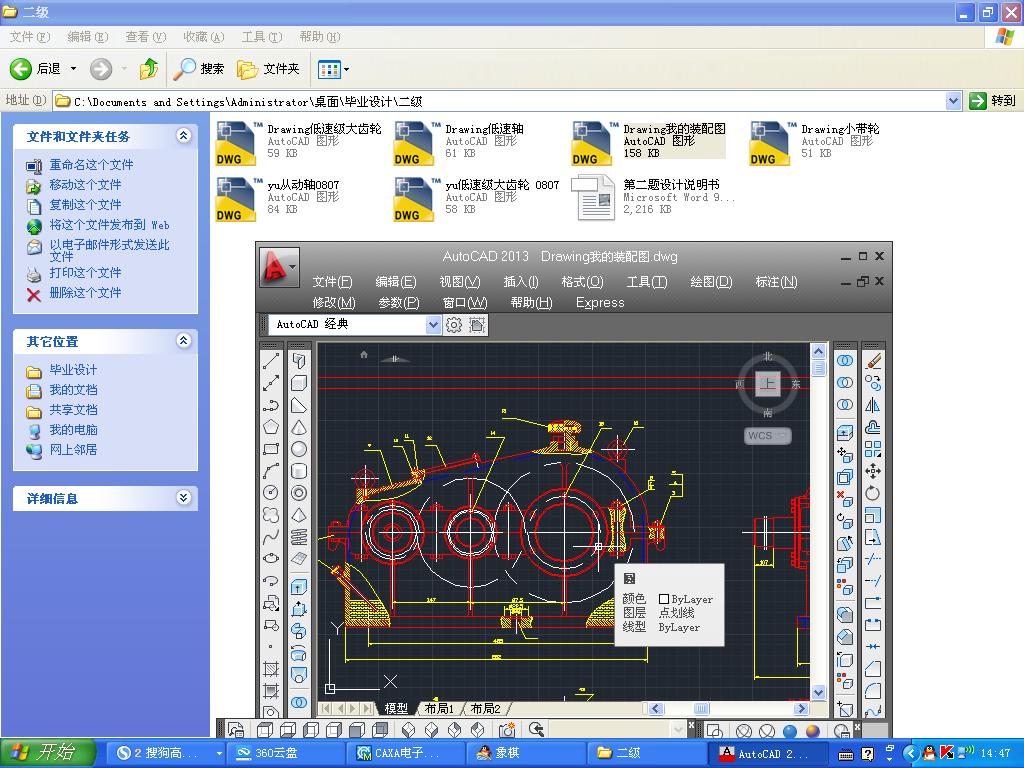Click the Rotate tool icon
The image size is (1024, 768).
coord(873,493)
